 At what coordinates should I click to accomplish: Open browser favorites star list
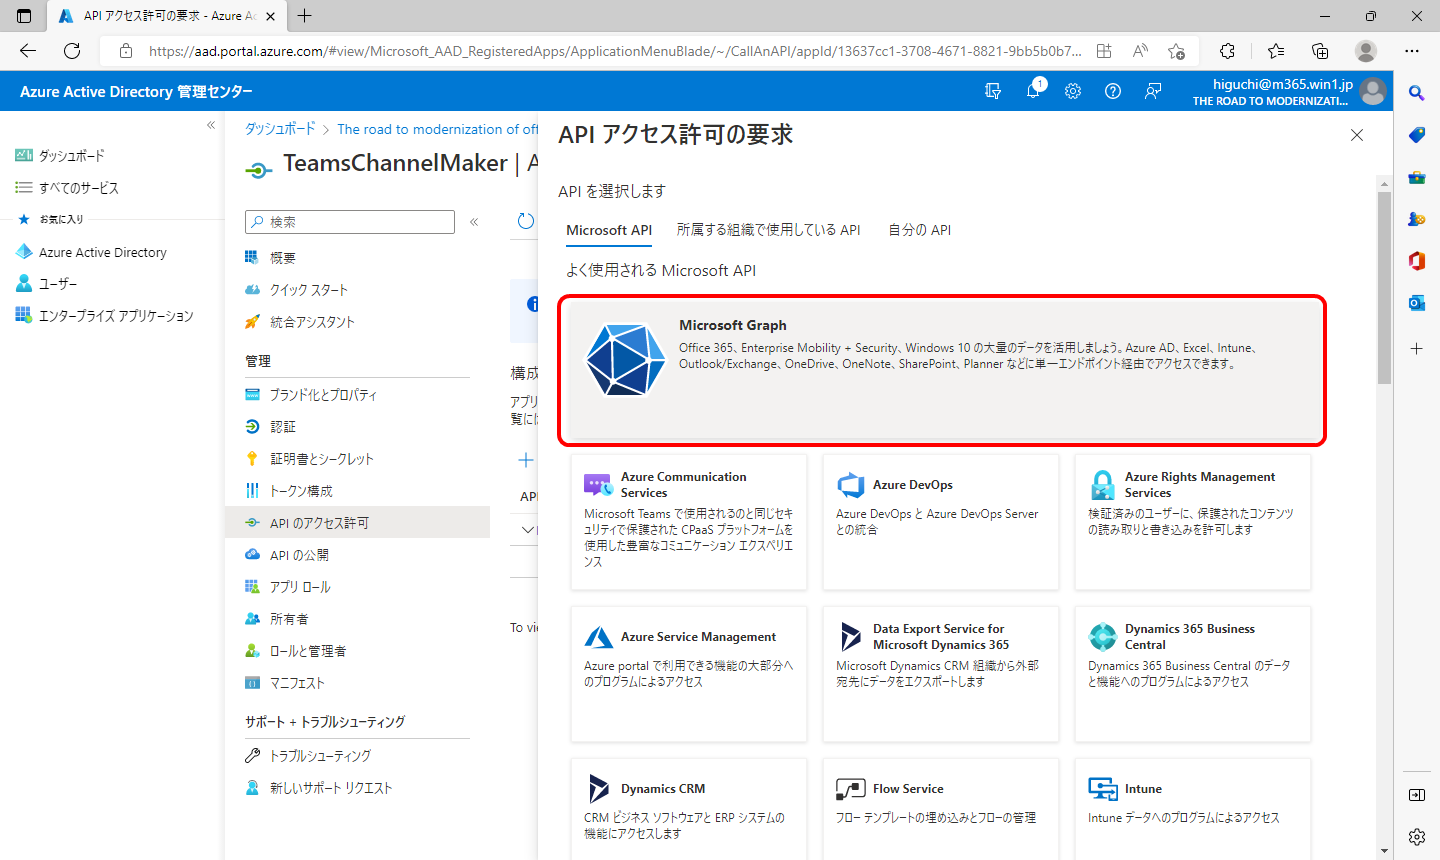[1276, 51]
